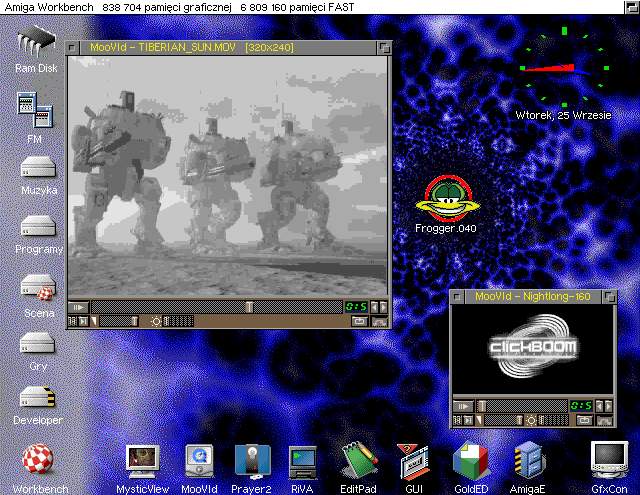Open the Workbench boing-ball icon

point(37,459)
